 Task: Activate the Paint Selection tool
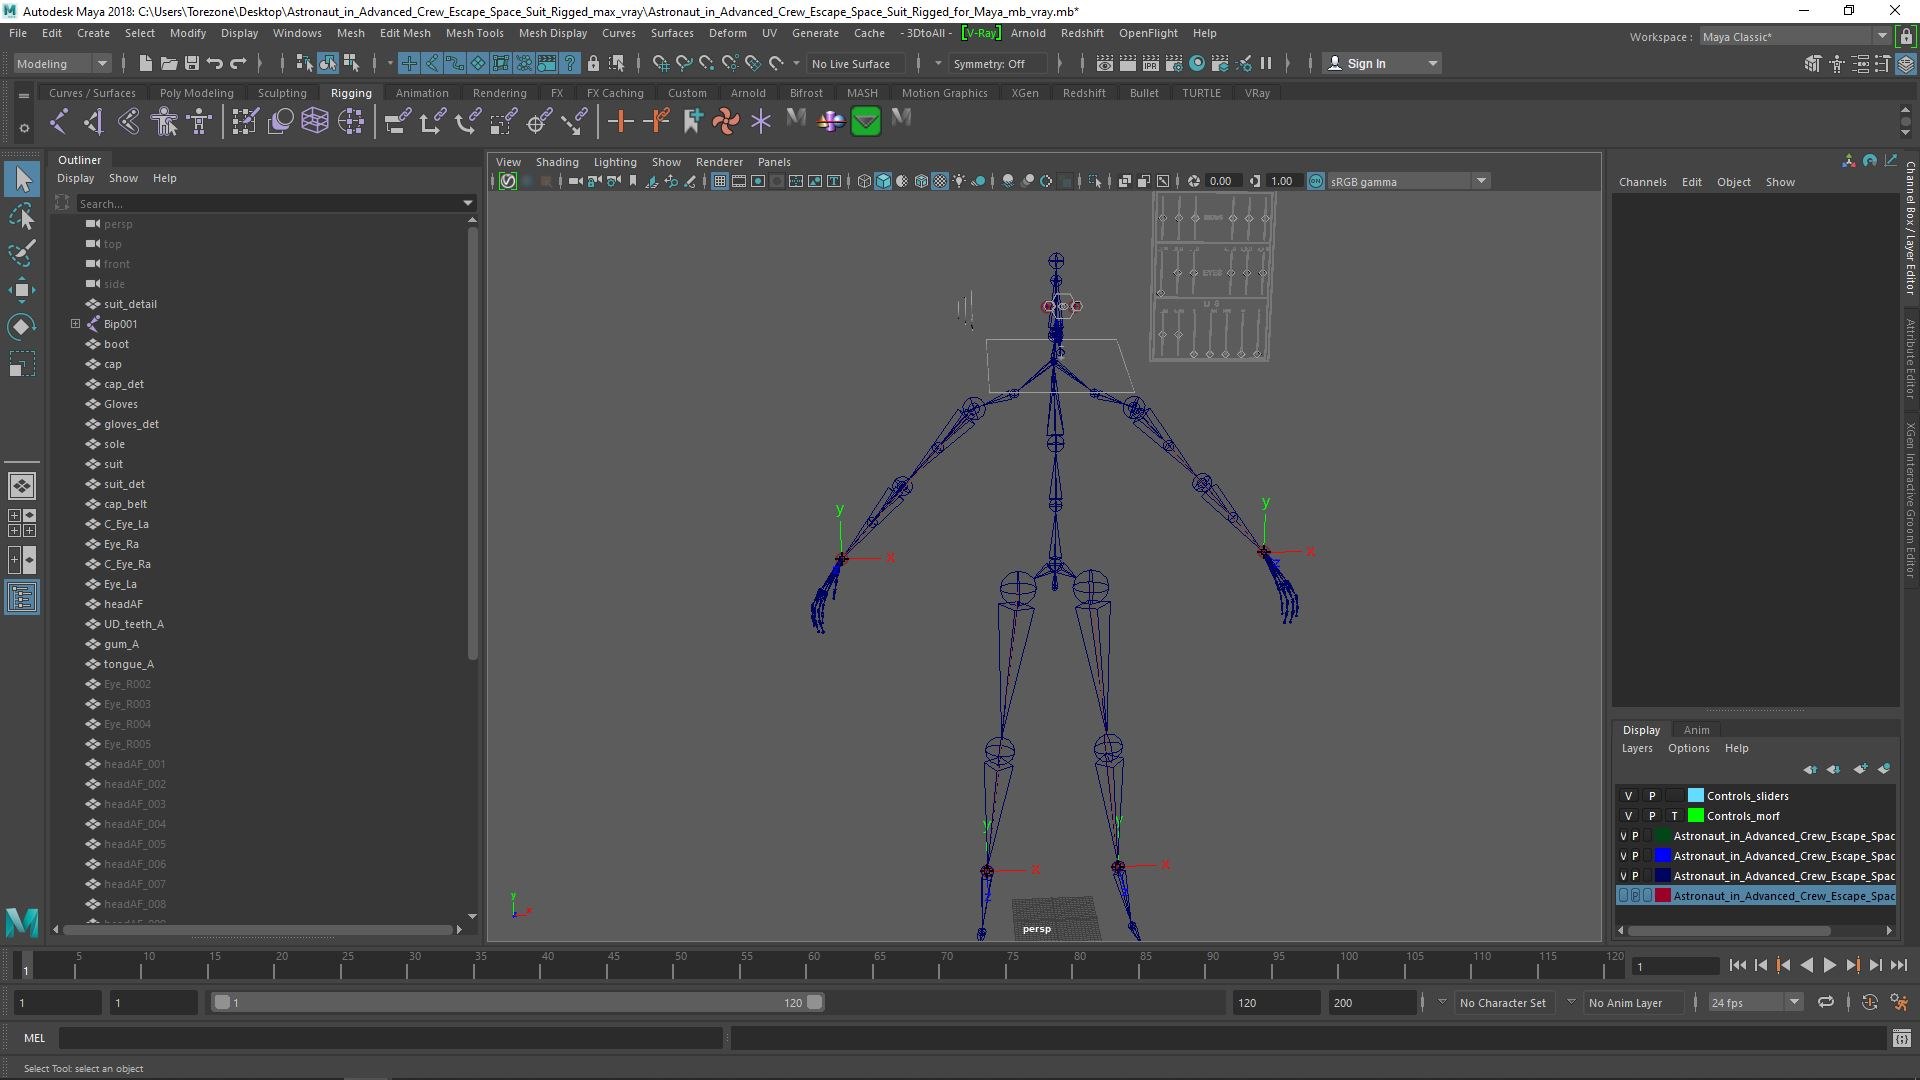22,252
